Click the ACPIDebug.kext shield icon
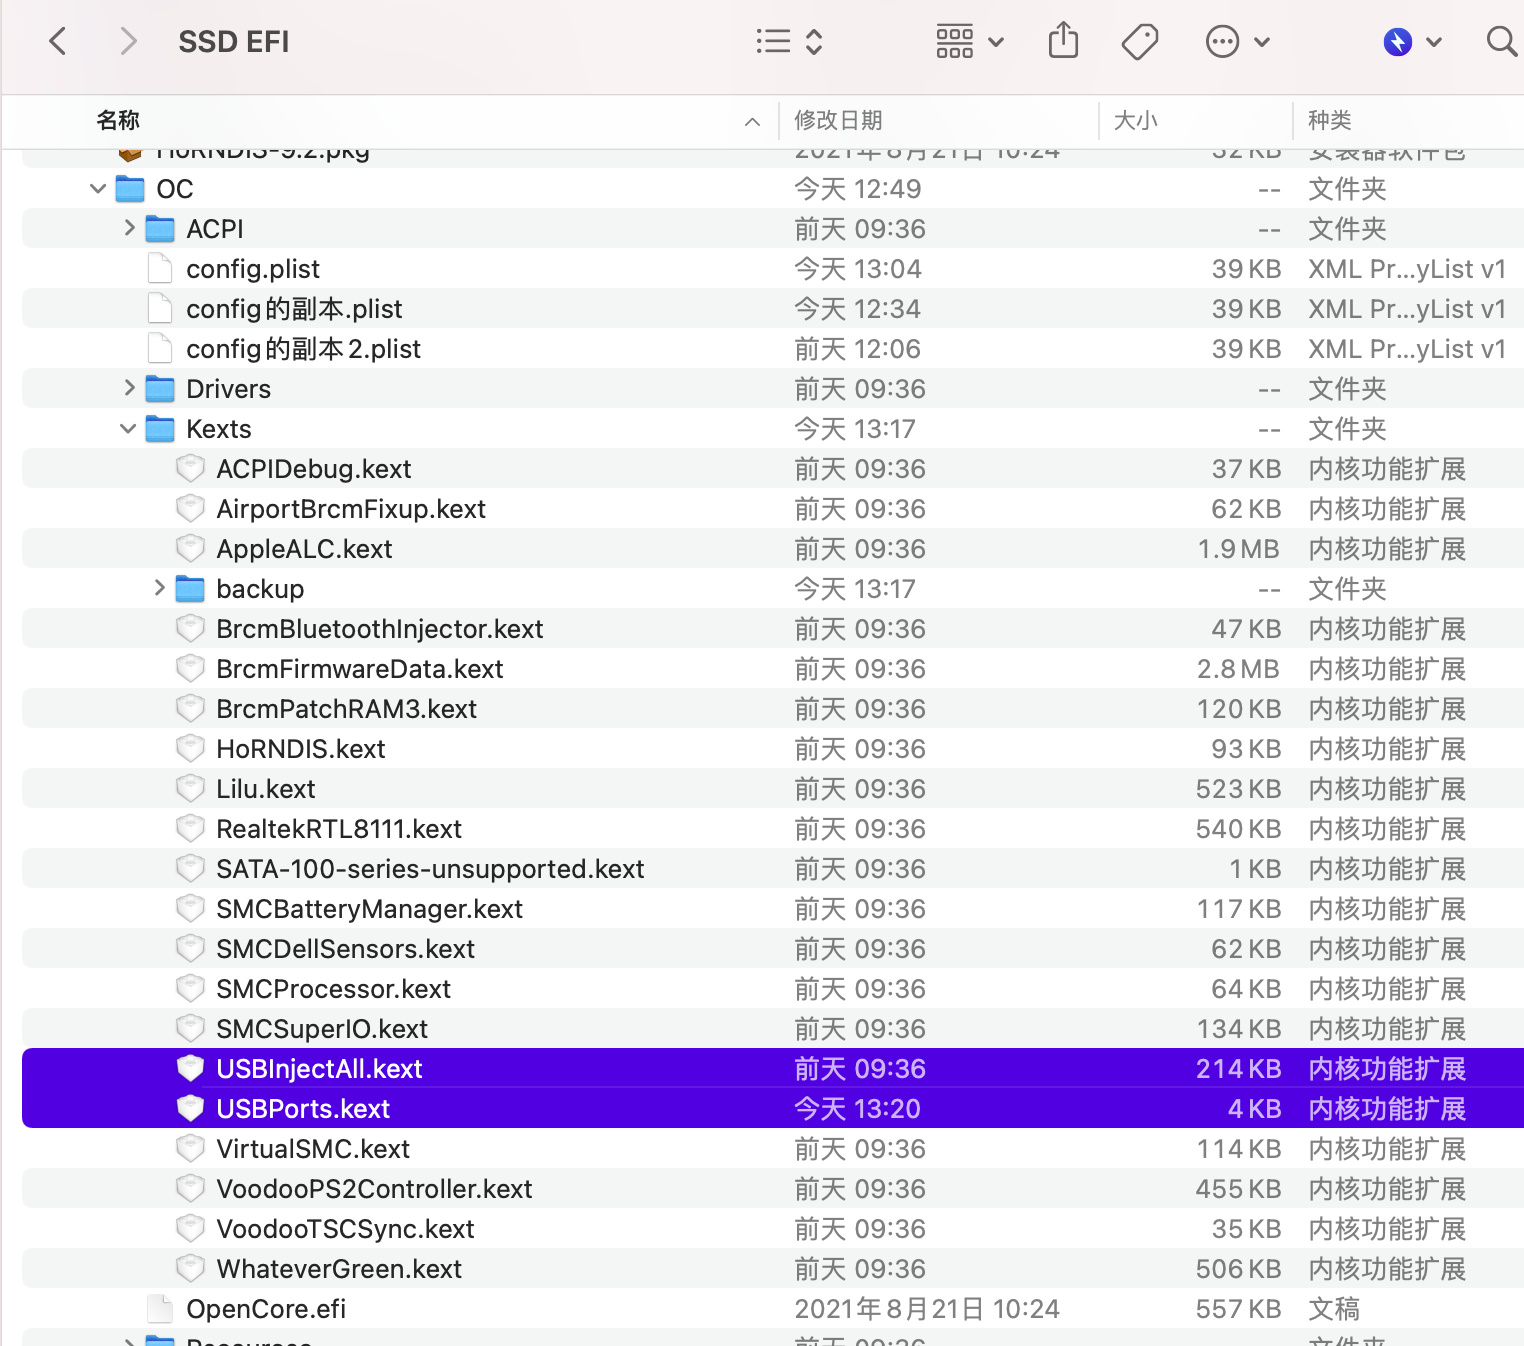 click(x=190, y=468)
